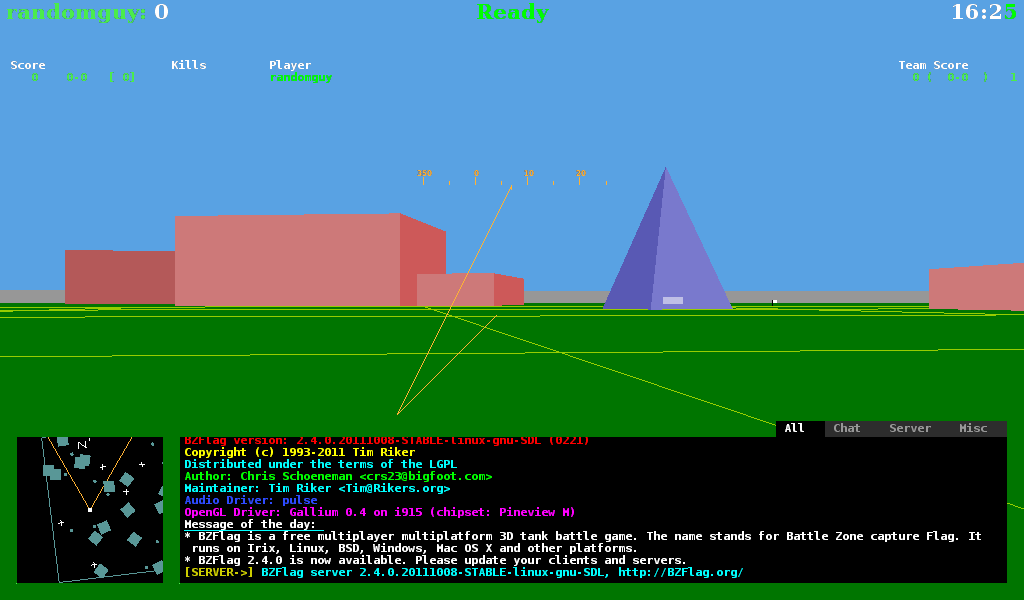Click the BZFlag.org link in the server message
Image resolution: width=1024 pixels, height=600 pixels.
680,572
